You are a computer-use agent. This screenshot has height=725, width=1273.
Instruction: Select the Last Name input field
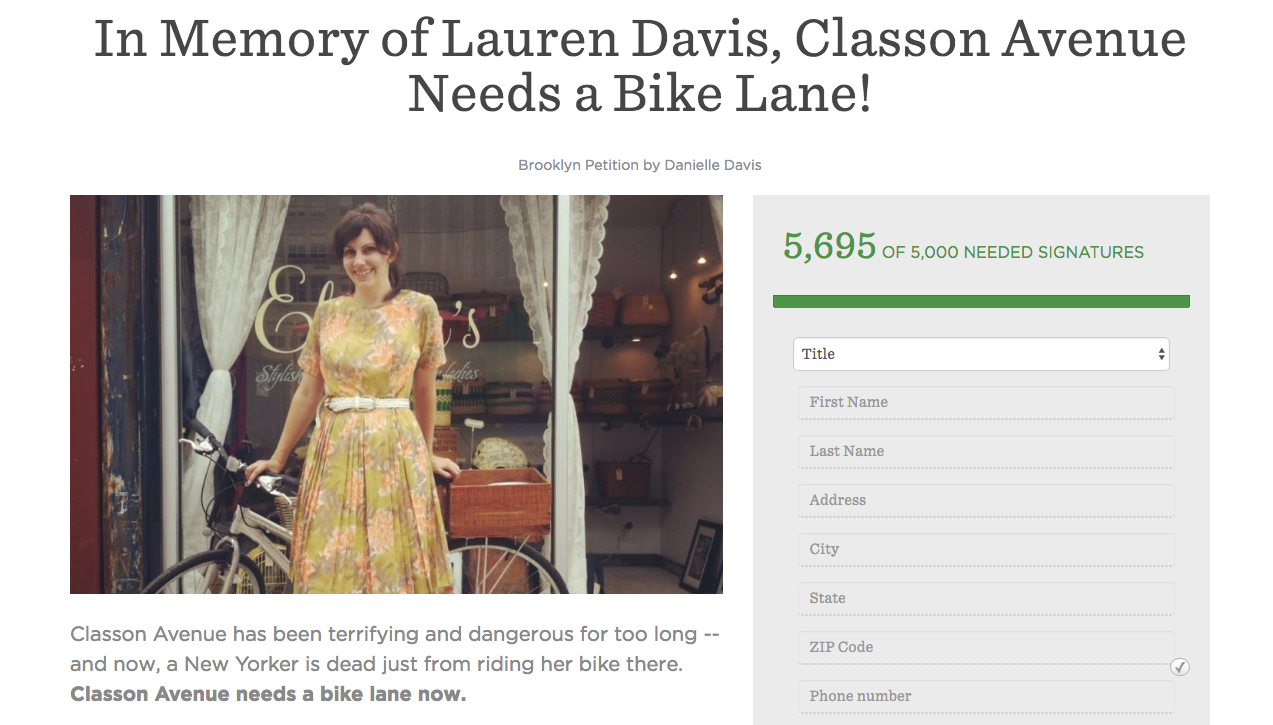coord(985,452)
